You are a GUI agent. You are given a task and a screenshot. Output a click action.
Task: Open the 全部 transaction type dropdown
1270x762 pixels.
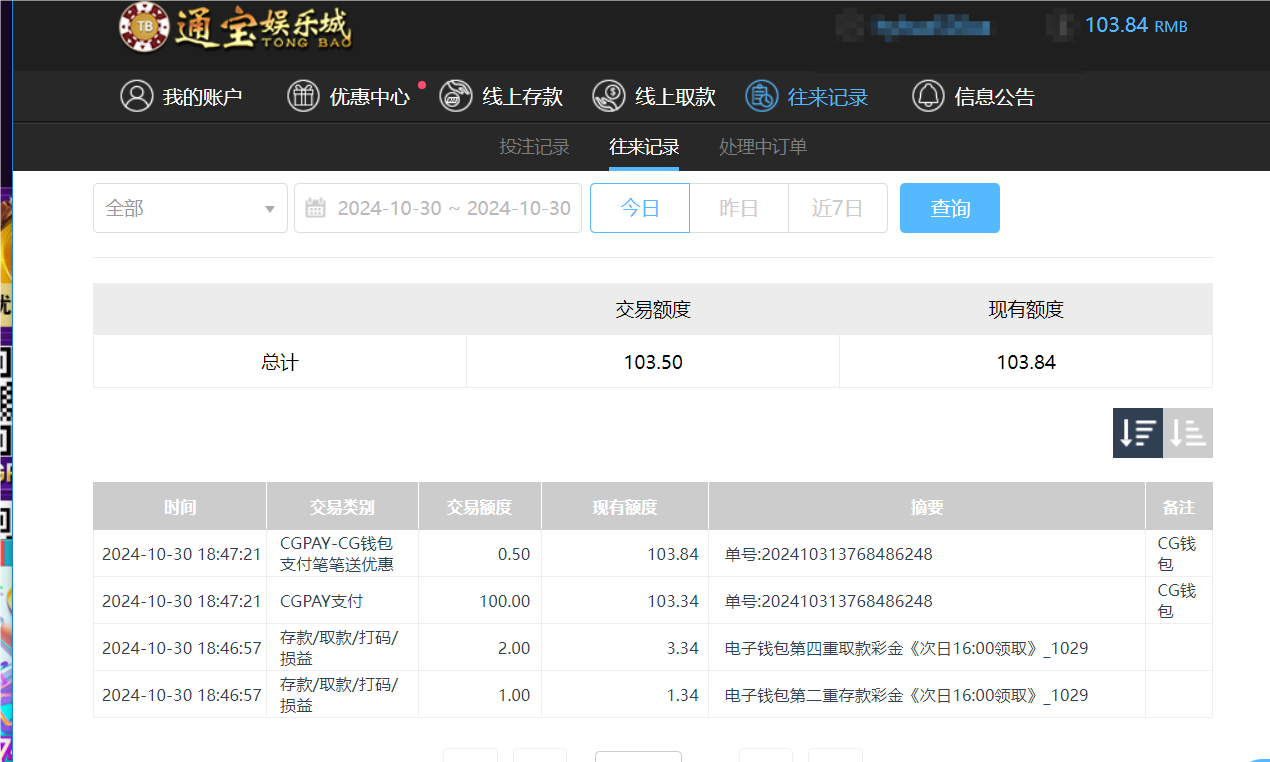tap(190, 208)
